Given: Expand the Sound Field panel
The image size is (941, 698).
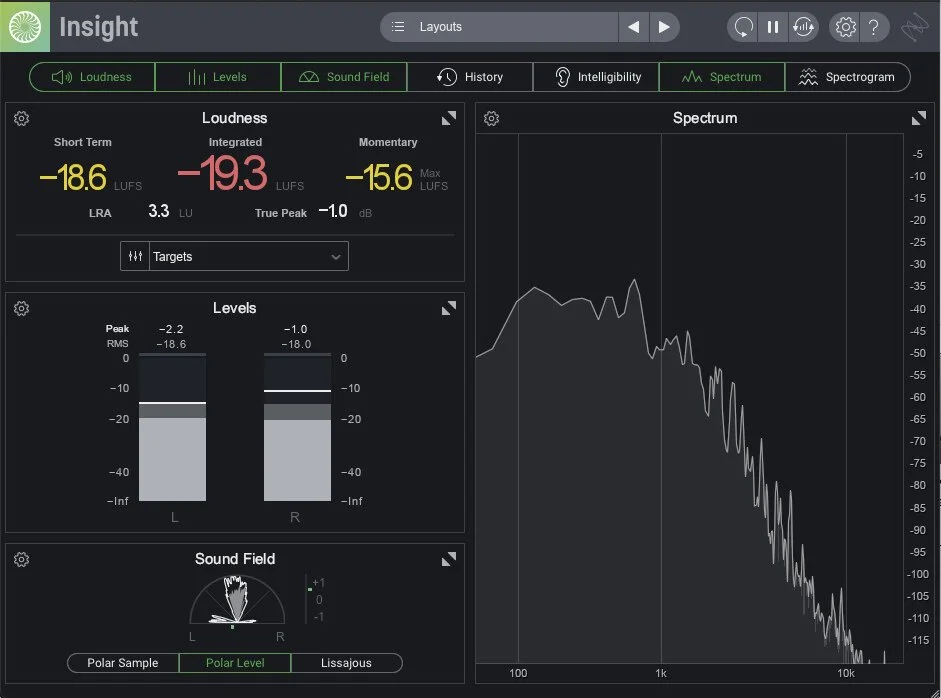Looking at the screenshot, I should 448,559.
